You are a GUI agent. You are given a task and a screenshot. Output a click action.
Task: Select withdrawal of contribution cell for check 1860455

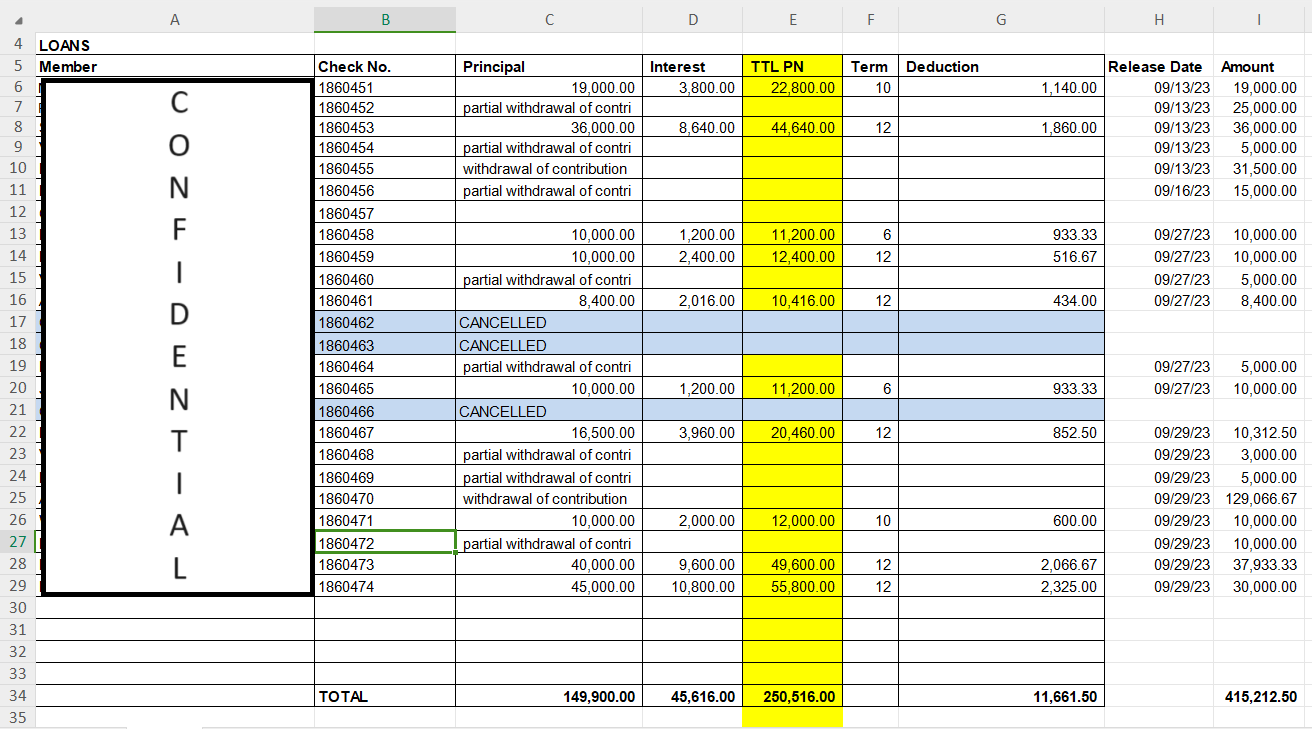pyautogui.click(x=548, y=168)
